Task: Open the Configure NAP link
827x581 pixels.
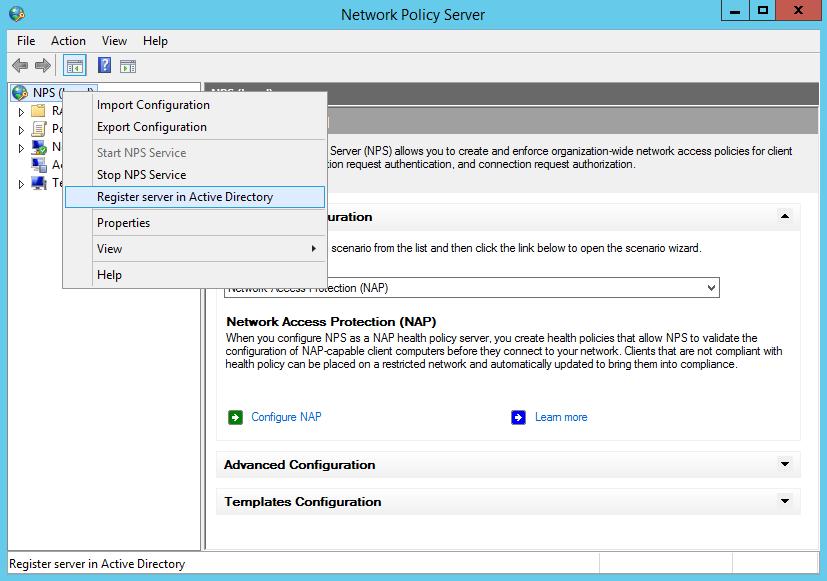Action: coord(286,417)
